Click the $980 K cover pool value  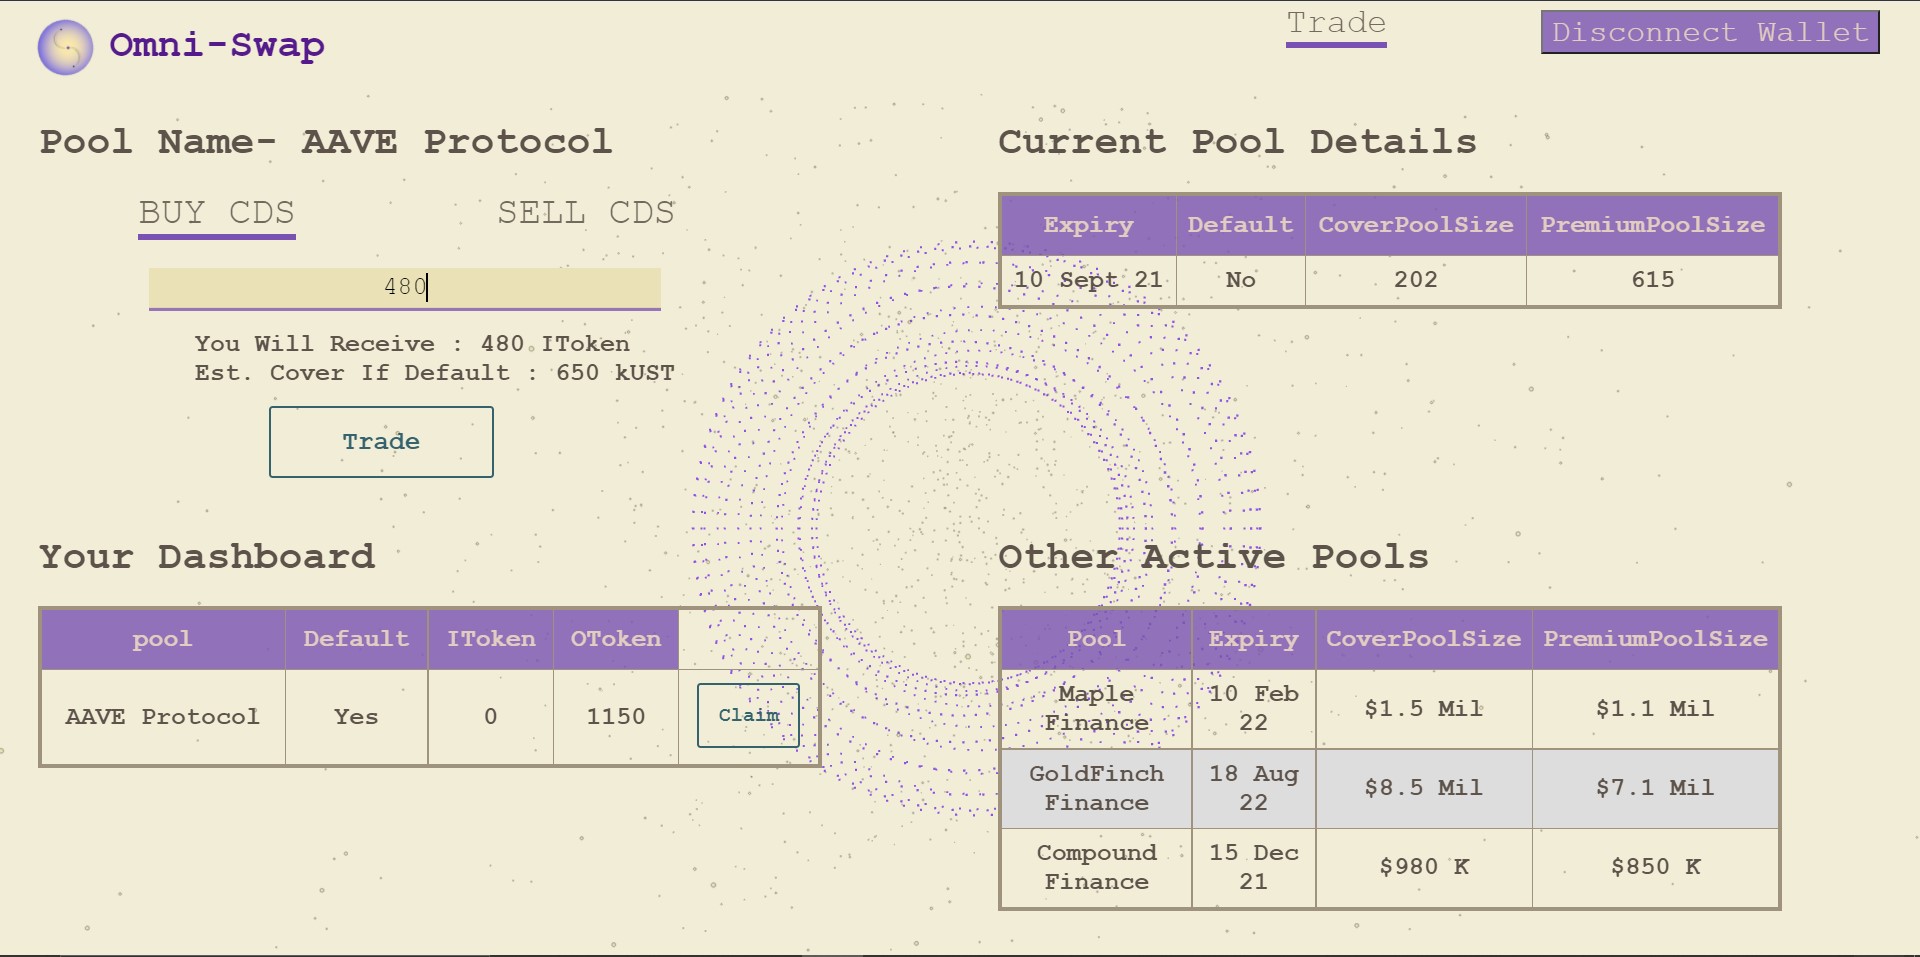[1424, 867]
